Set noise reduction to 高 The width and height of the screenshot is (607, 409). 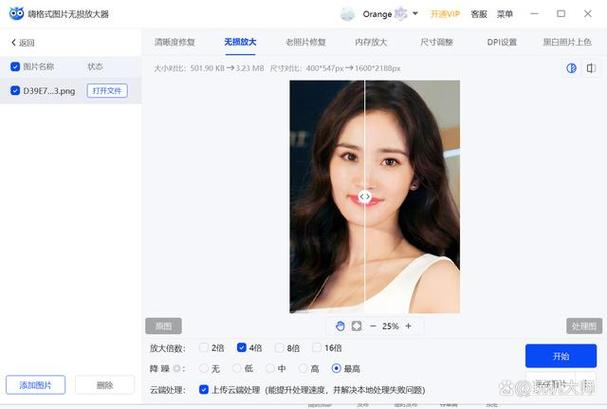[x=303, y=368]
